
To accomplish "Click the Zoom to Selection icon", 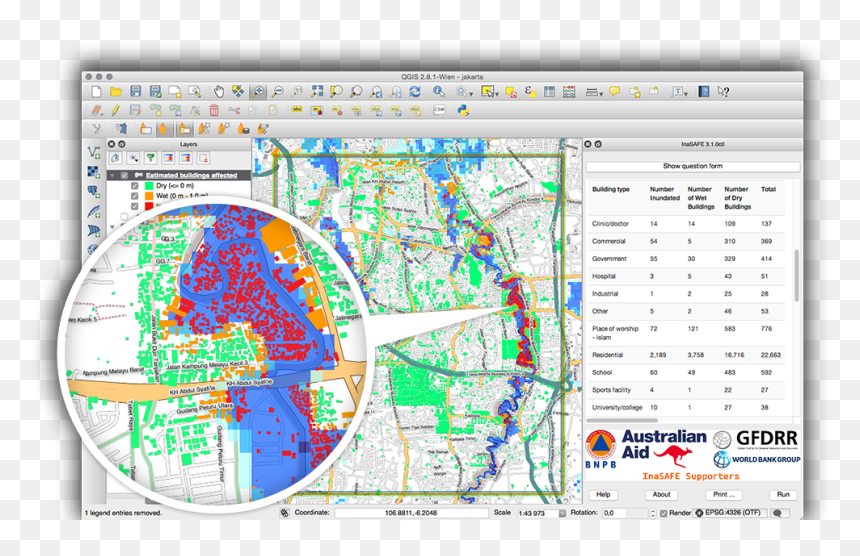I will (336, 92).
